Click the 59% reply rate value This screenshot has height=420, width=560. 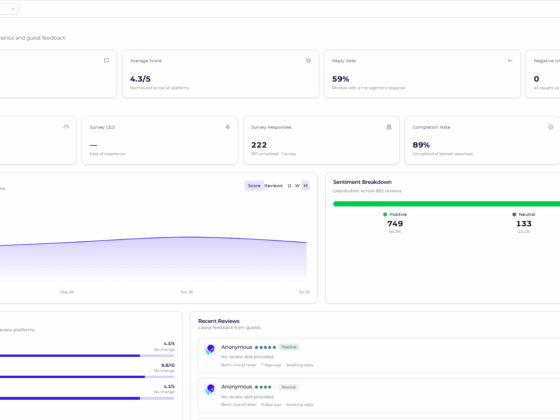(340, 79)
